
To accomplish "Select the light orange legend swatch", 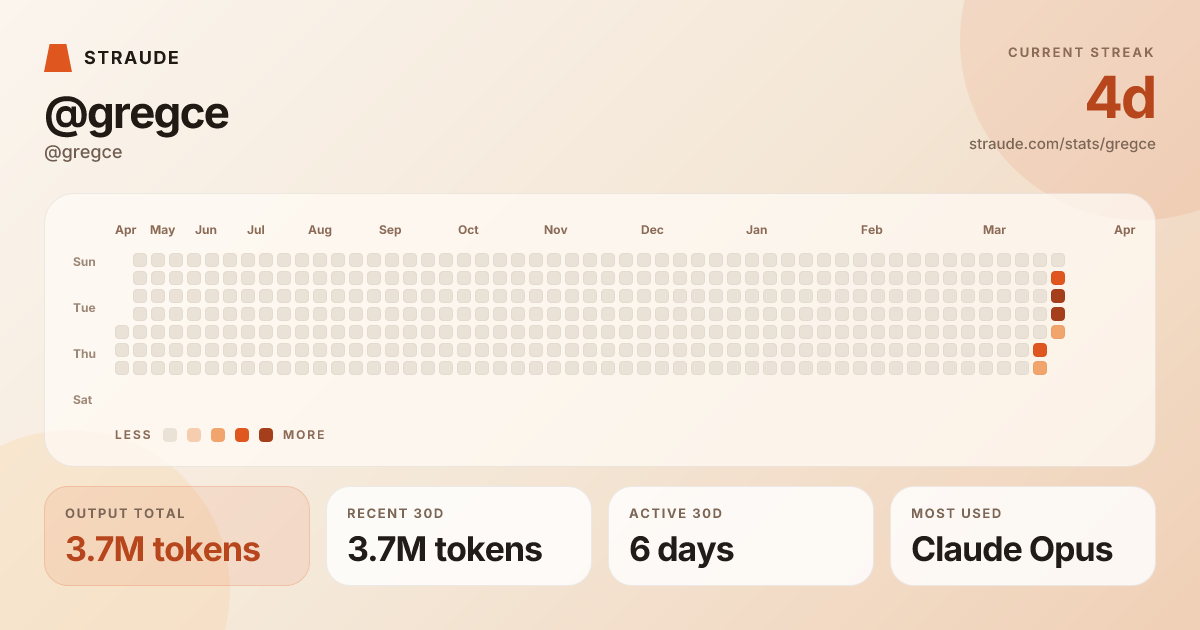I will tap(218, 435).
